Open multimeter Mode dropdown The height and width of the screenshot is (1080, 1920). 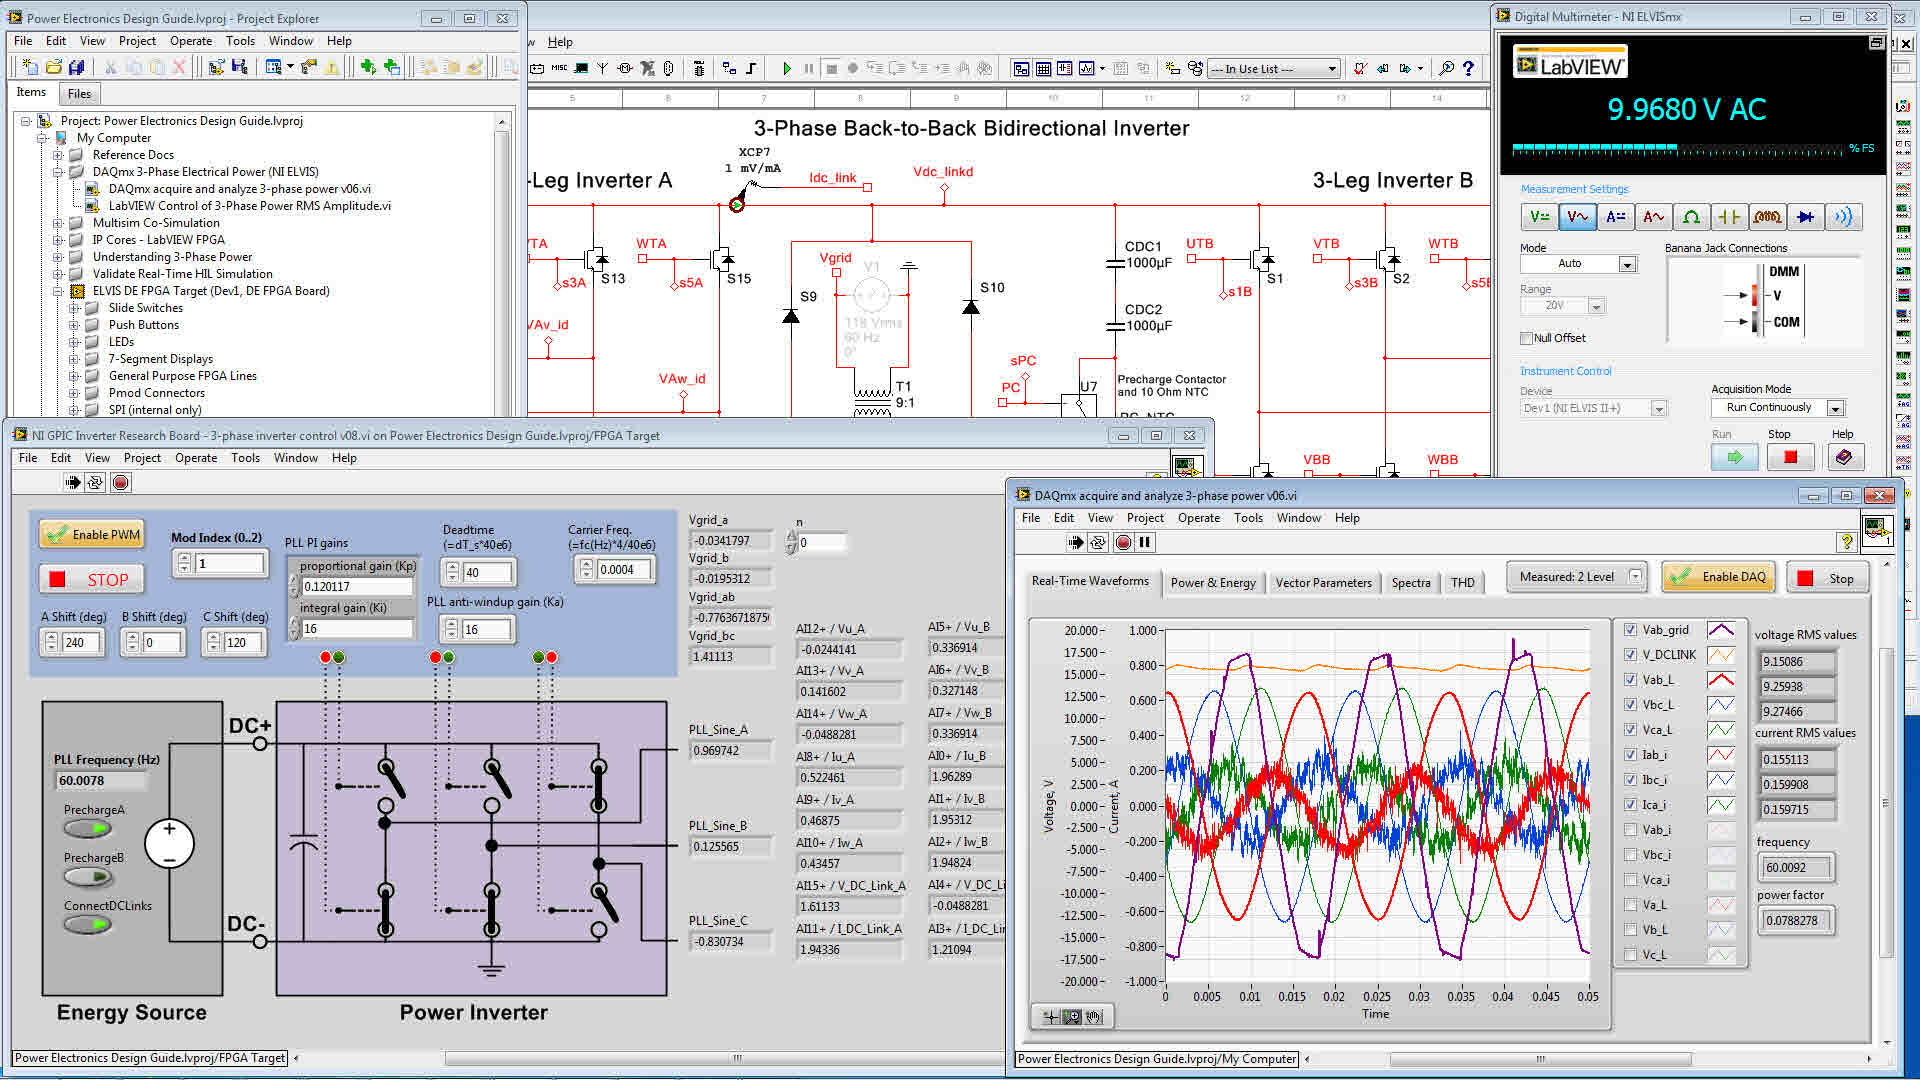(x=1627, y=264)
